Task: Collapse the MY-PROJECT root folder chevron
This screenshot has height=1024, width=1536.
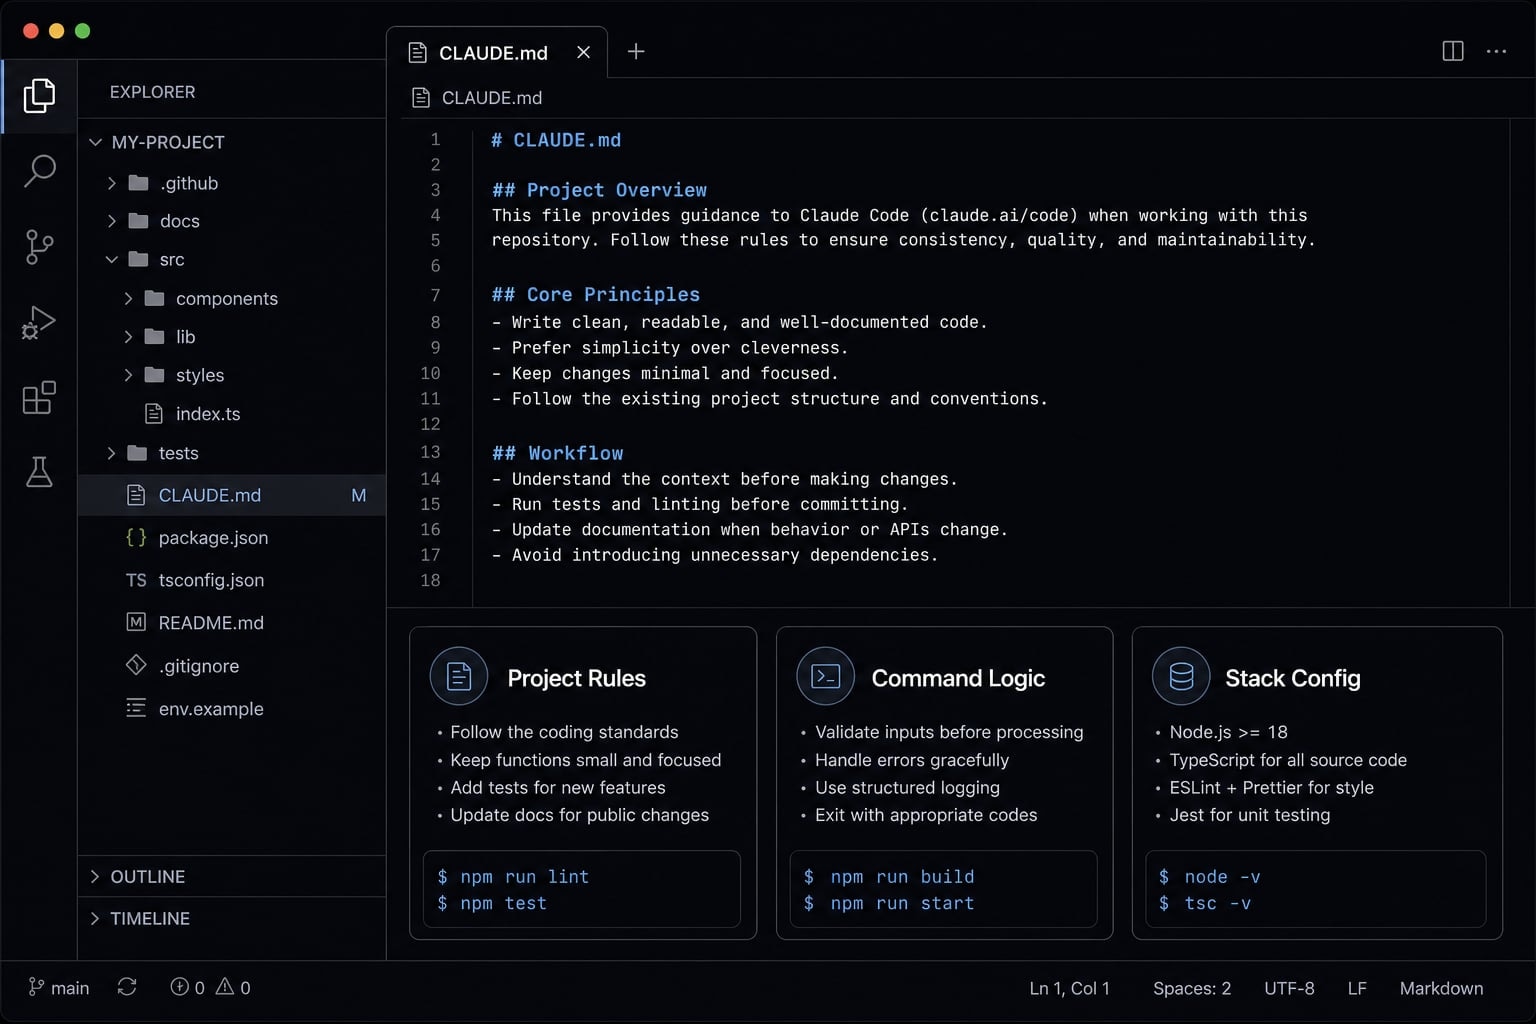Action: coord(96,142)
